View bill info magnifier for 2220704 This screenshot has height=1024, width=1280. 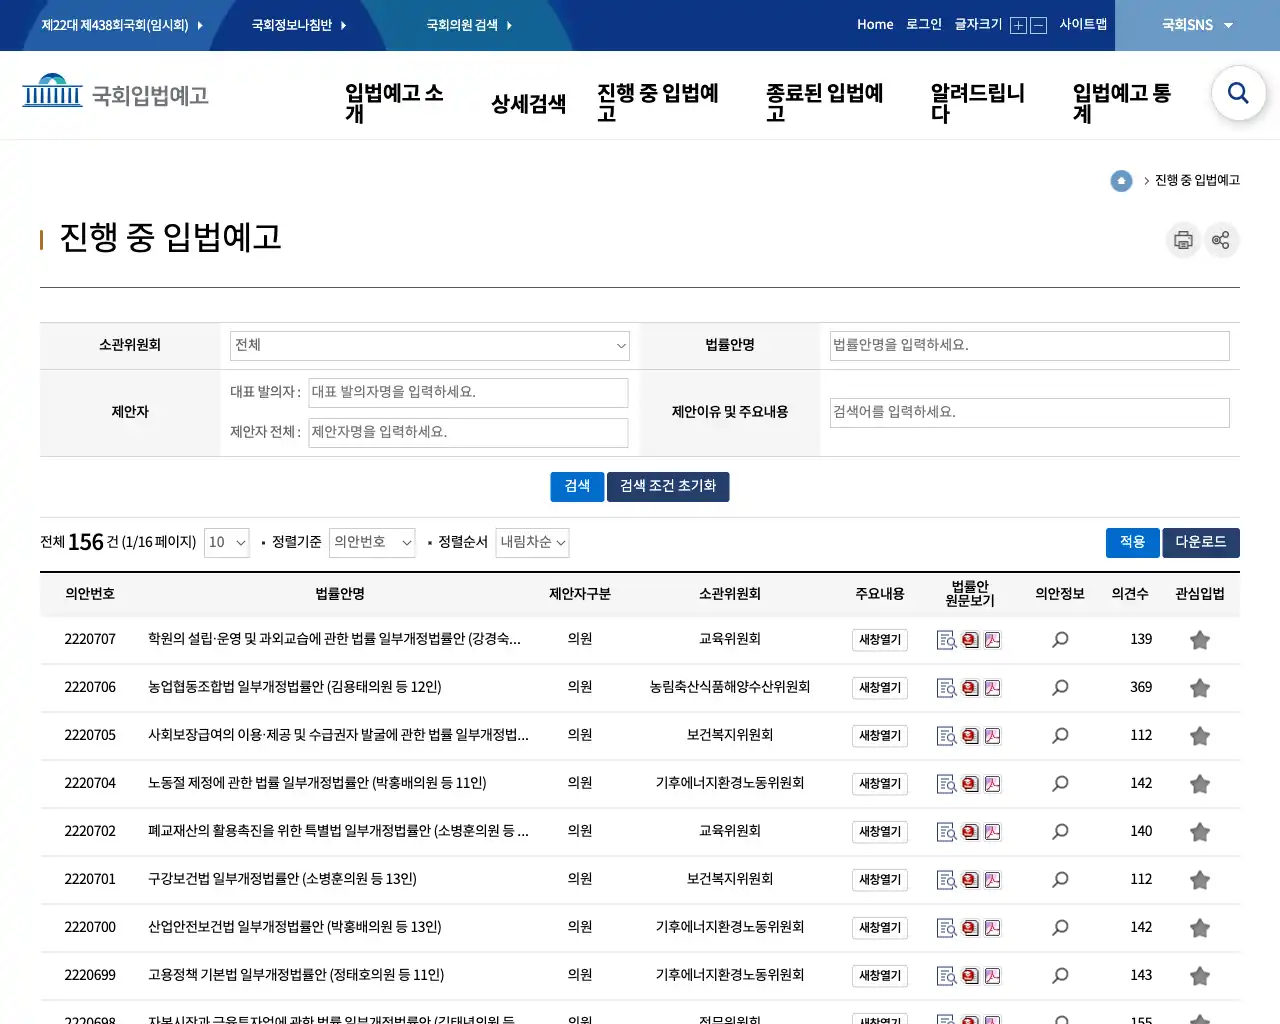[1060, 784]
